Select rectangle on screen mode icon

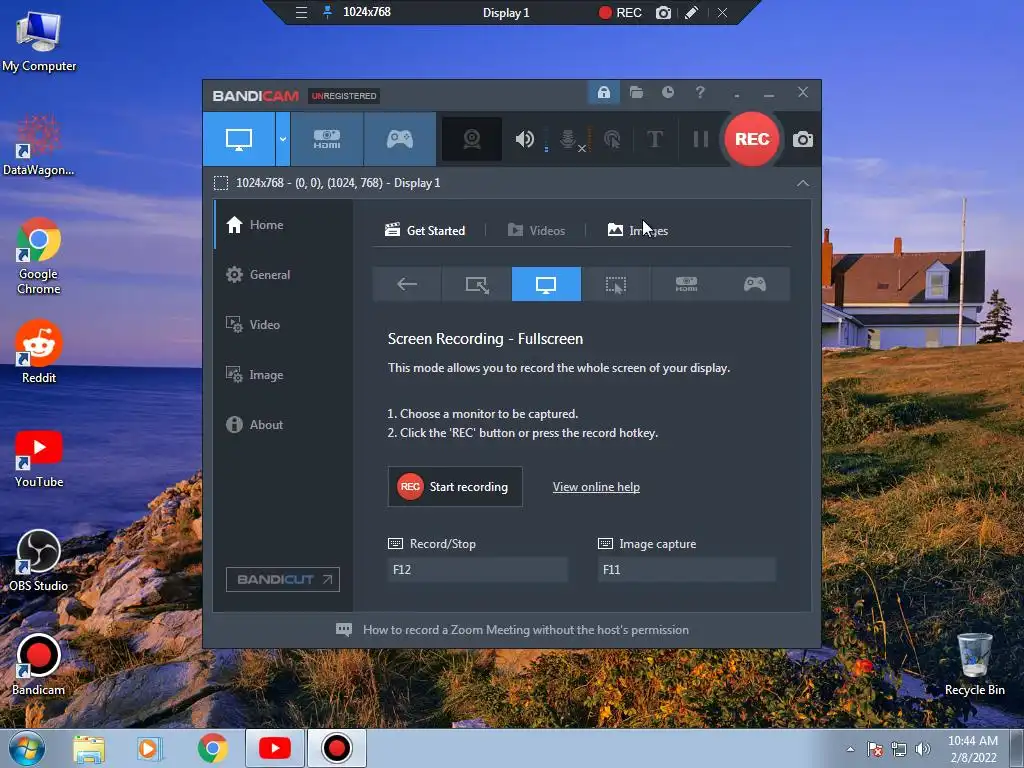(x=477, y=284)
